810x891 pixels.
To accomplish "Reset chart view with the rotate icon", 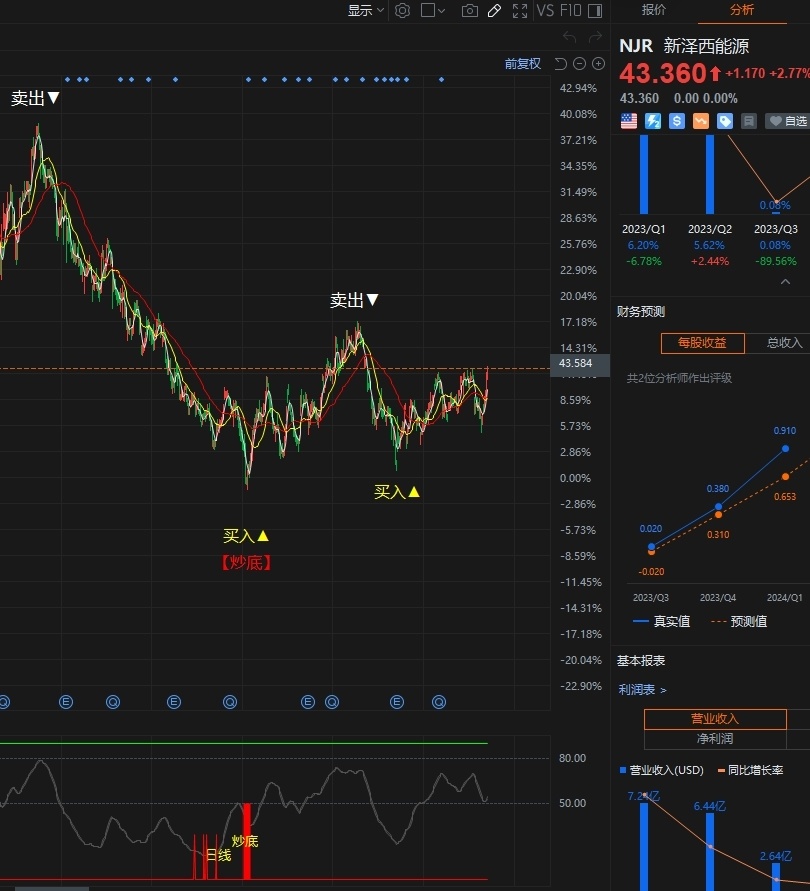I will pyautogui.click(x=560, y=64).
